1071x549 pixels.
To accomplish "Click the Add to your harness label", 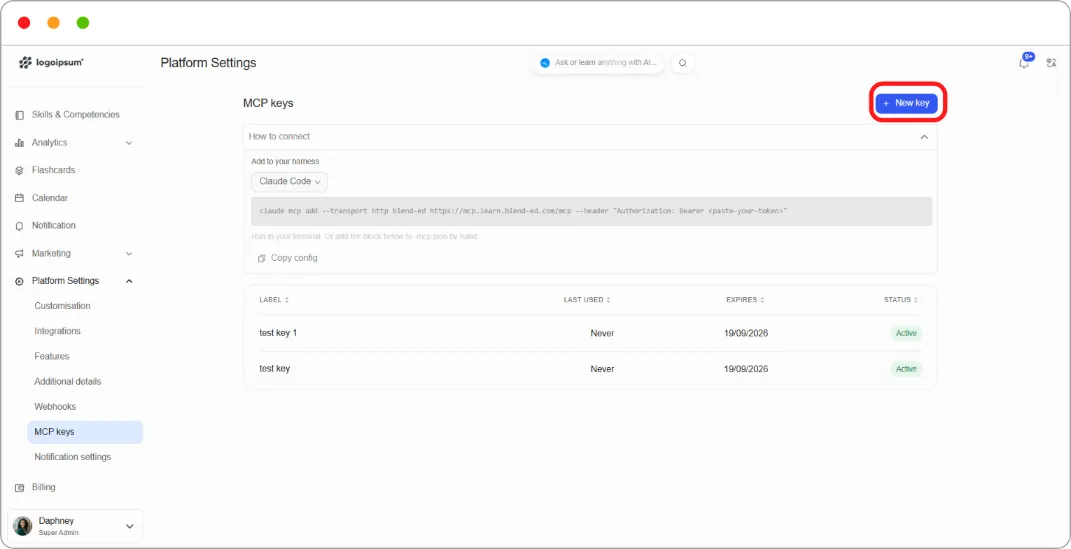I will (285, 161).
